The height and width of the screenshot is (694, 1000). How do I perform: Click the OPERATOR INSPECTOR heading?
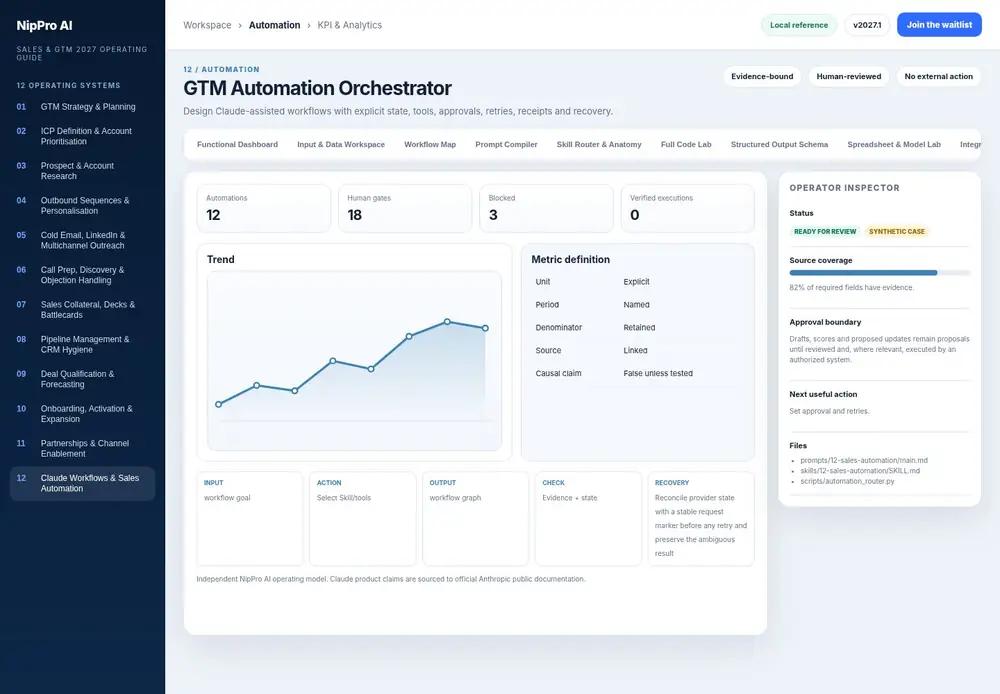point(844,188)
